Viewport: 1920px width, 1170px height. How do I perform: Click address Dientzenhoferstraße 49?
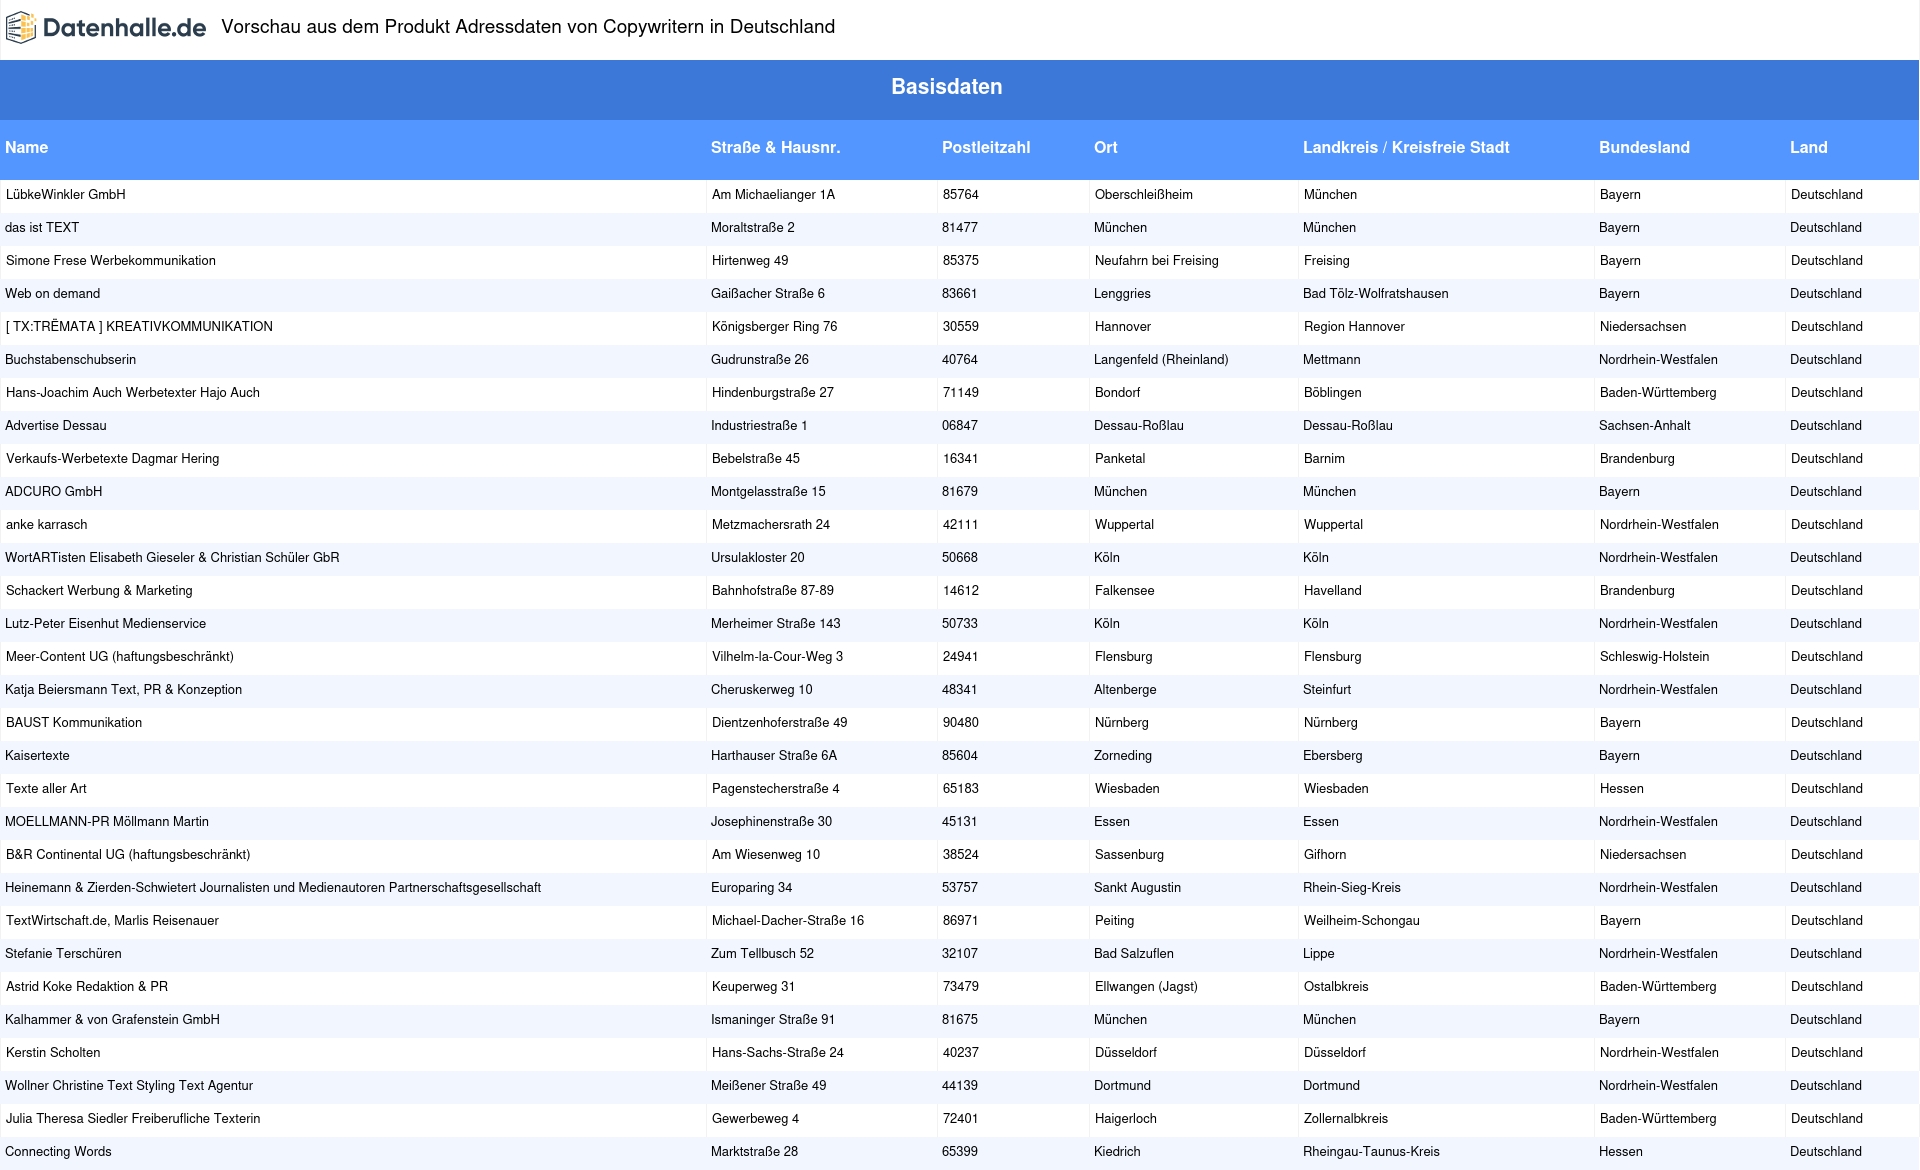pos(780,723)
